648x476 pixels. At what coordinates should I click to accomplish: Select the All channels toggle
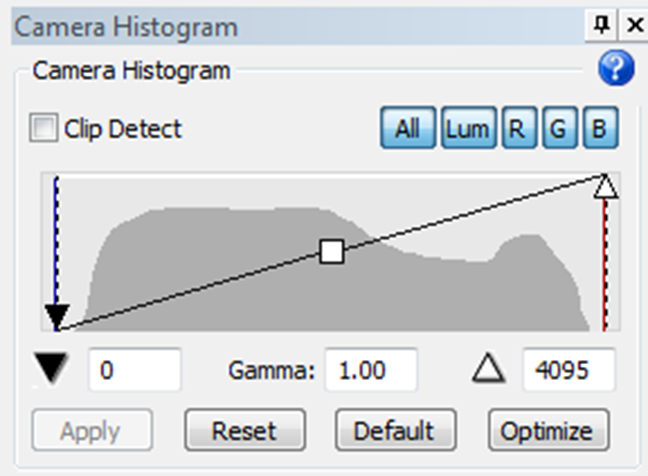pyautogui.click(x=406, y=128)
